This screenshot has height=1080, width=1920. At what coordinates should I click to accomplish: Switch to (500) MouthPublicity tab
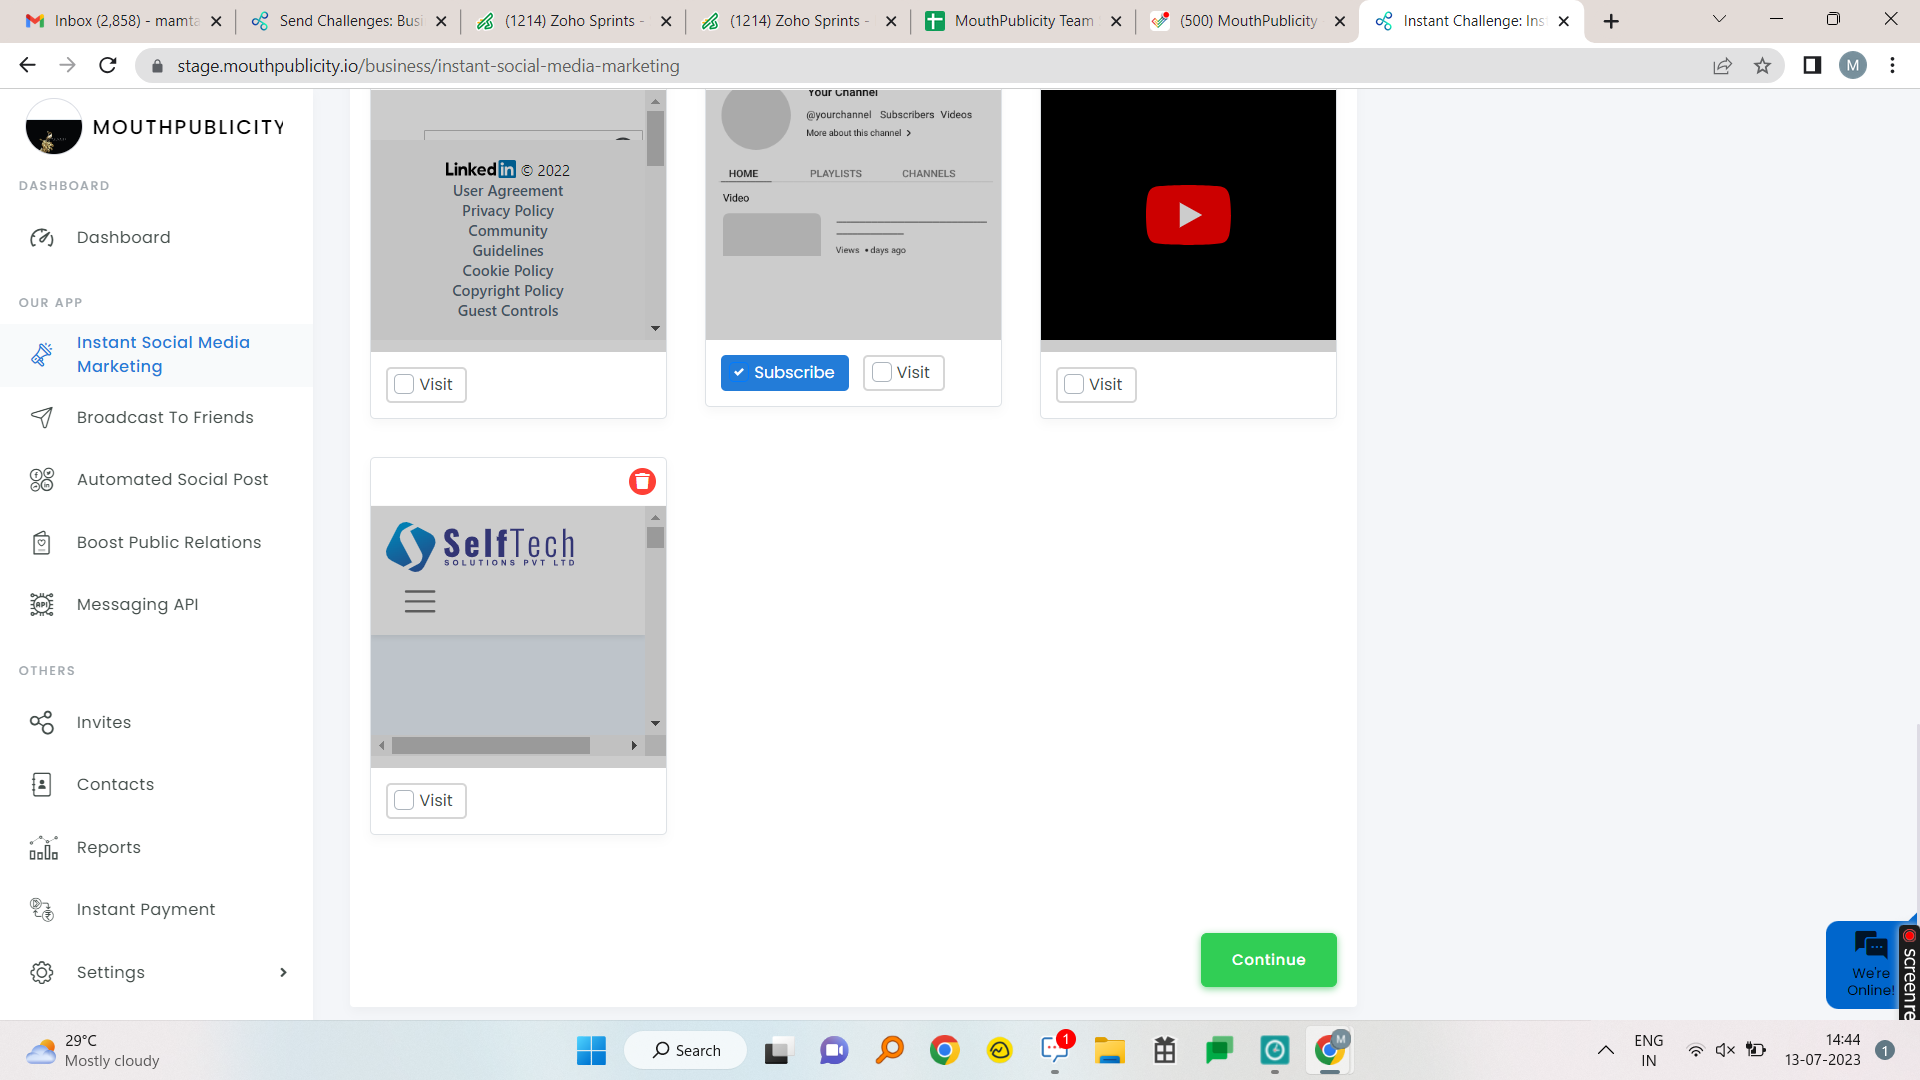(1248, 21)
